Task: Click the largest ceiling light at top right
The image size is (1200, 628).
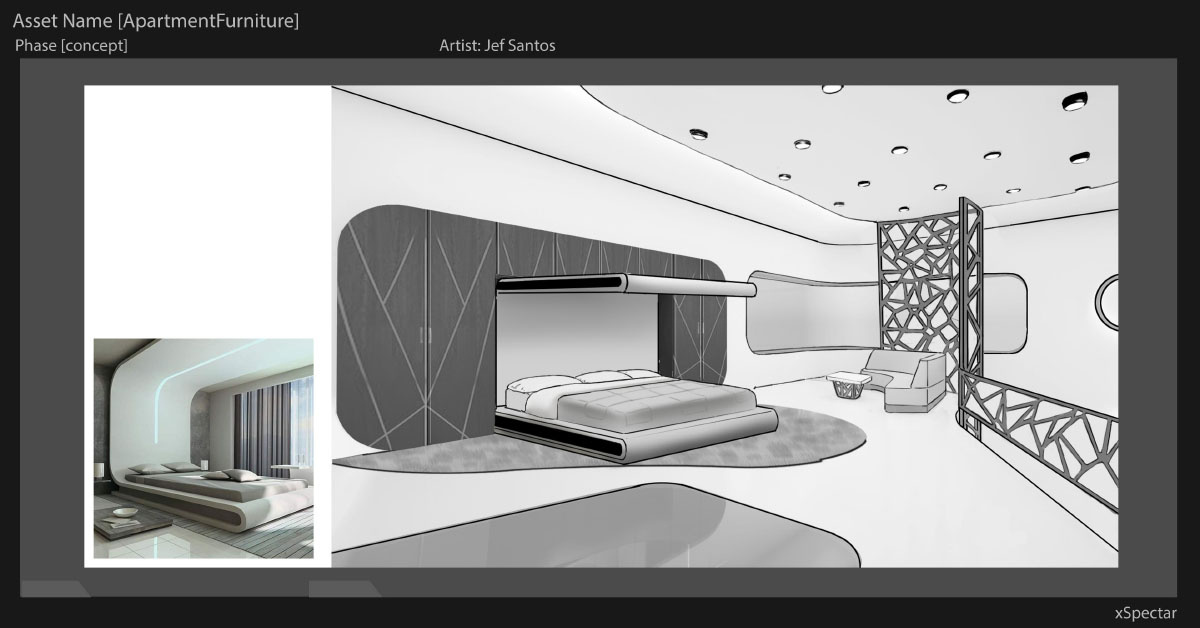Action: (1074, 101)
